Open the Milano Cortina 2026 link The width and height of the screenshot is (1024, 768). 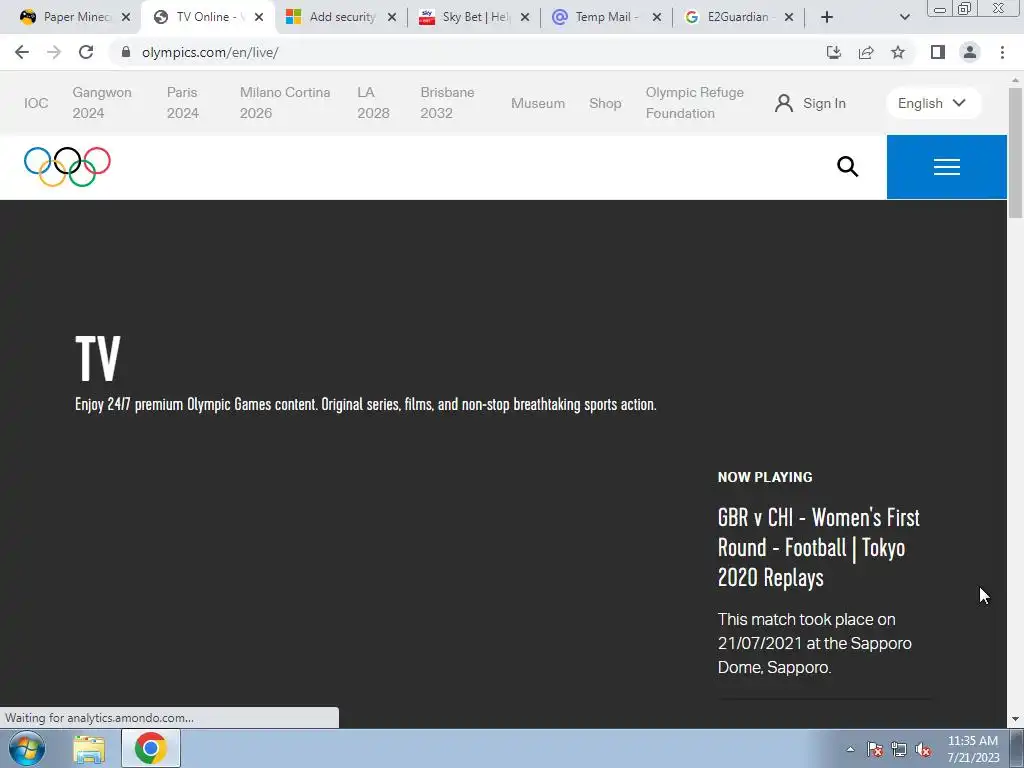tap(285, 103)
